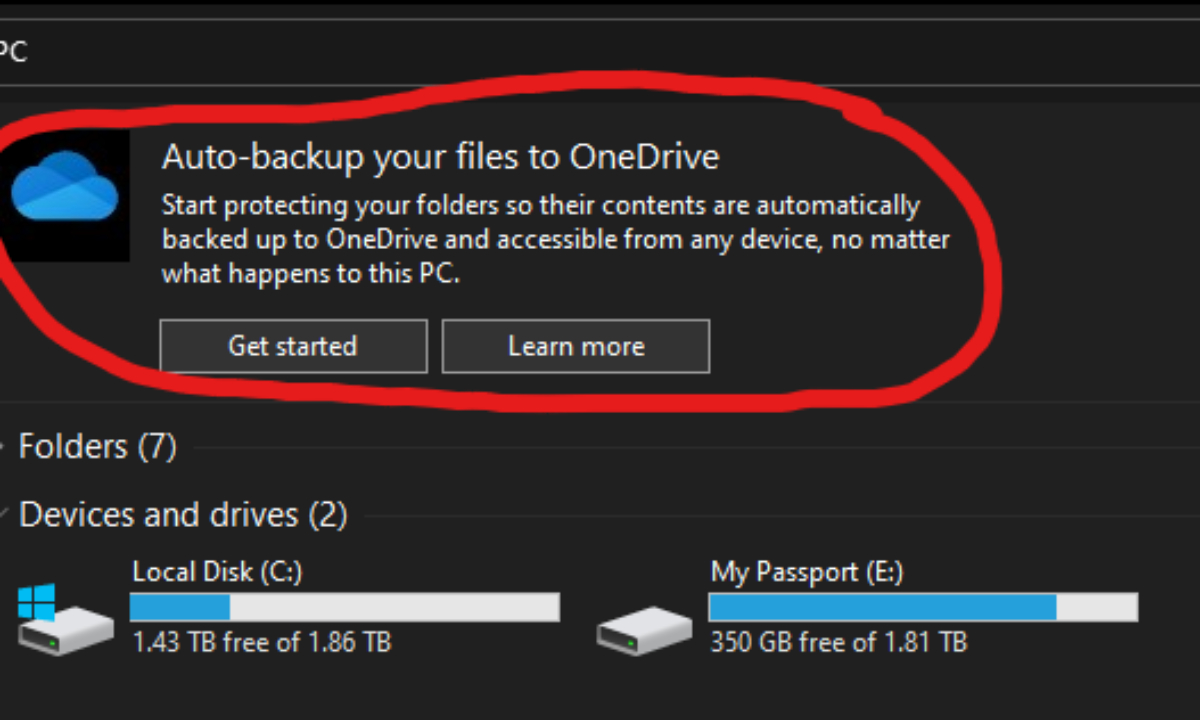1200x720 pixels.
Task: Click the 350 GB free of 1.81 TB text
Action: 839,641
